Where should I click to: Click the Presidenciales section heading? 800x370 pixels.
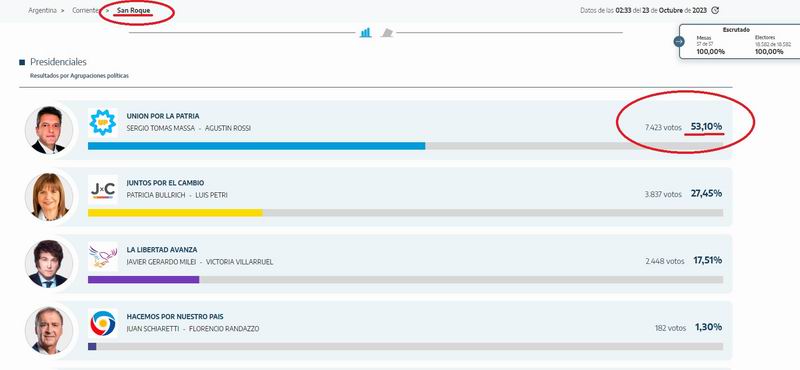pyautogui.click(x=58, y=62)
